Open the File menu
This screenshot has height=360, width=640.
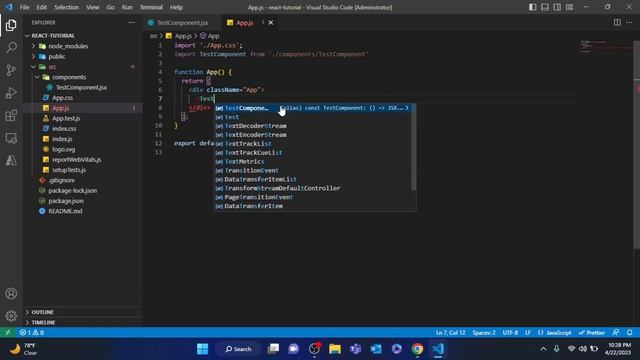(x=24, y=7)
